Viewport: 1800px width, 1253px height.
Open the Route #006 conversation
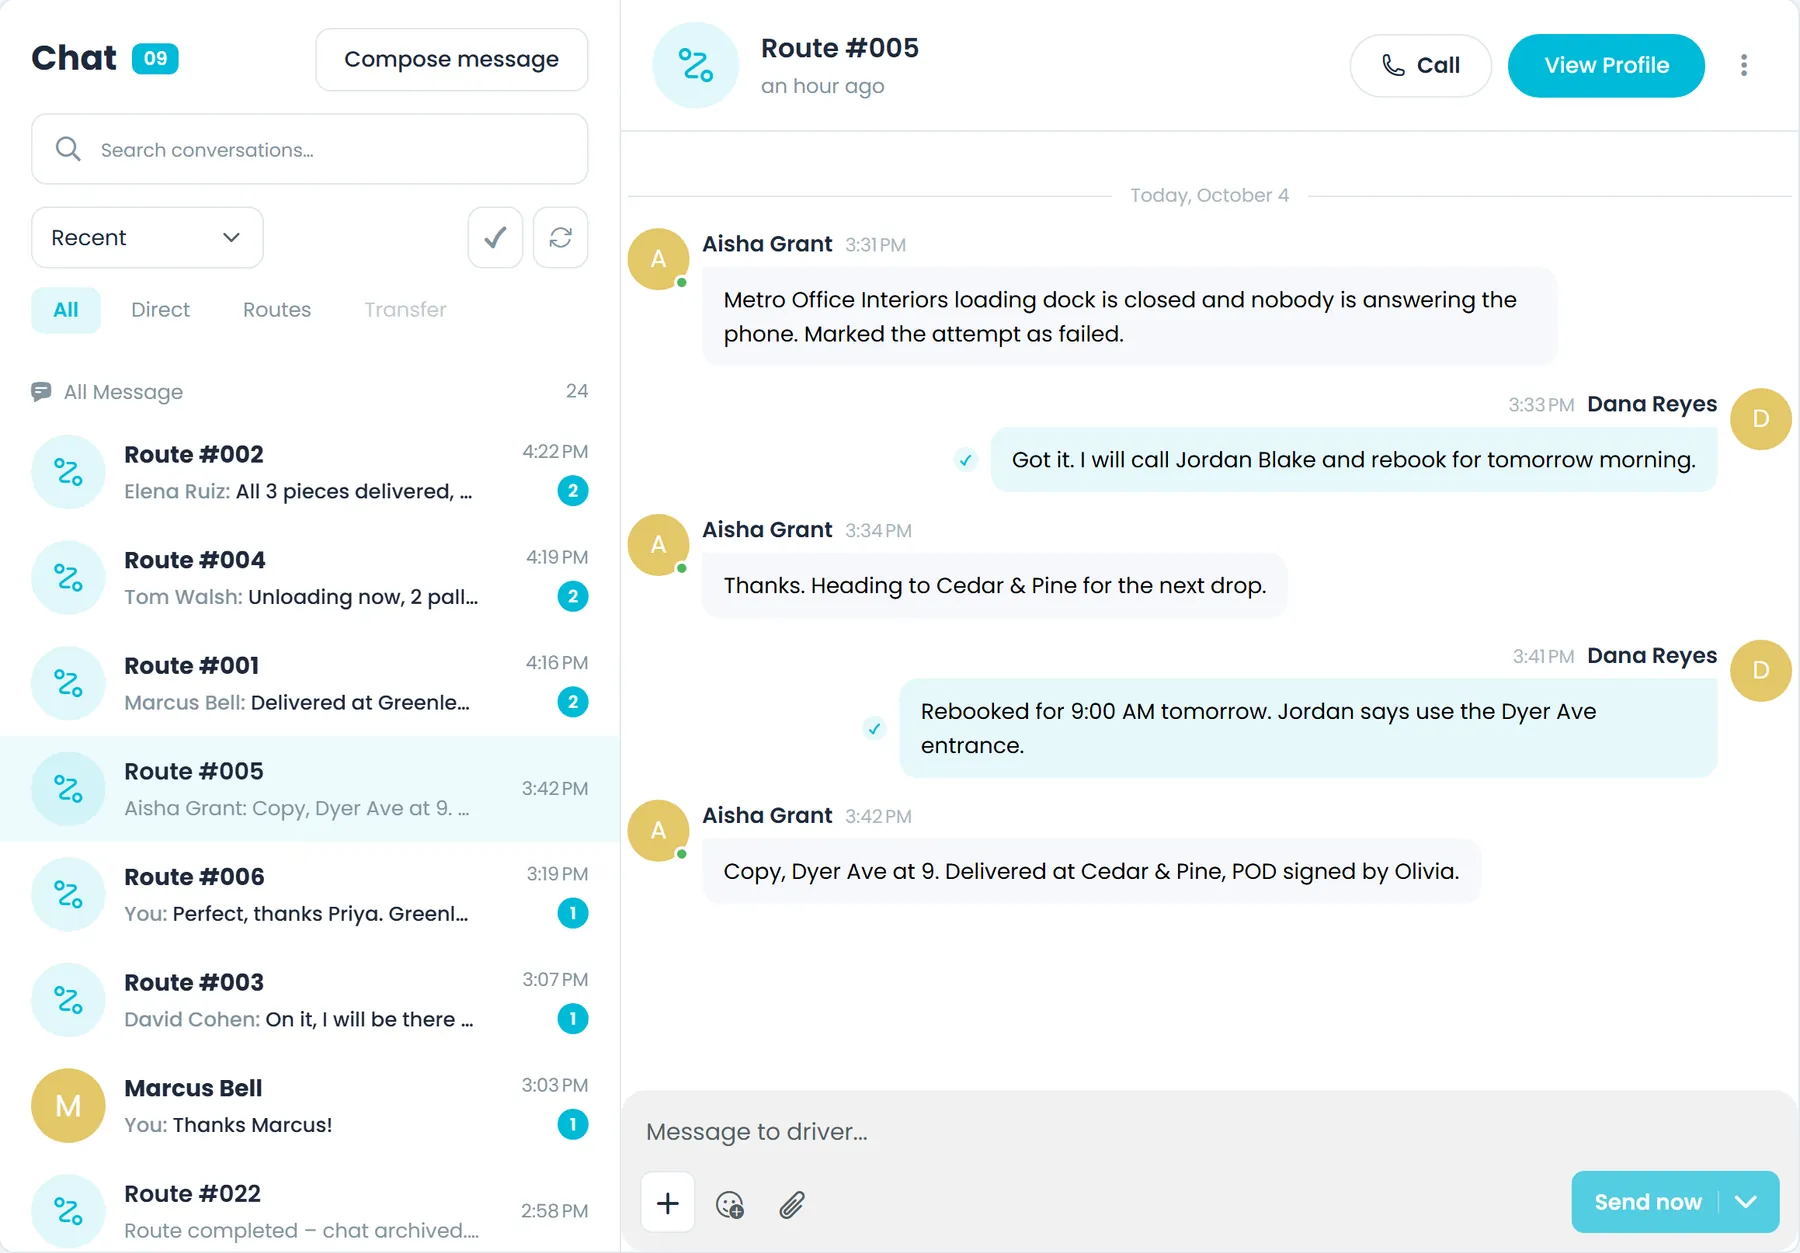309,894
